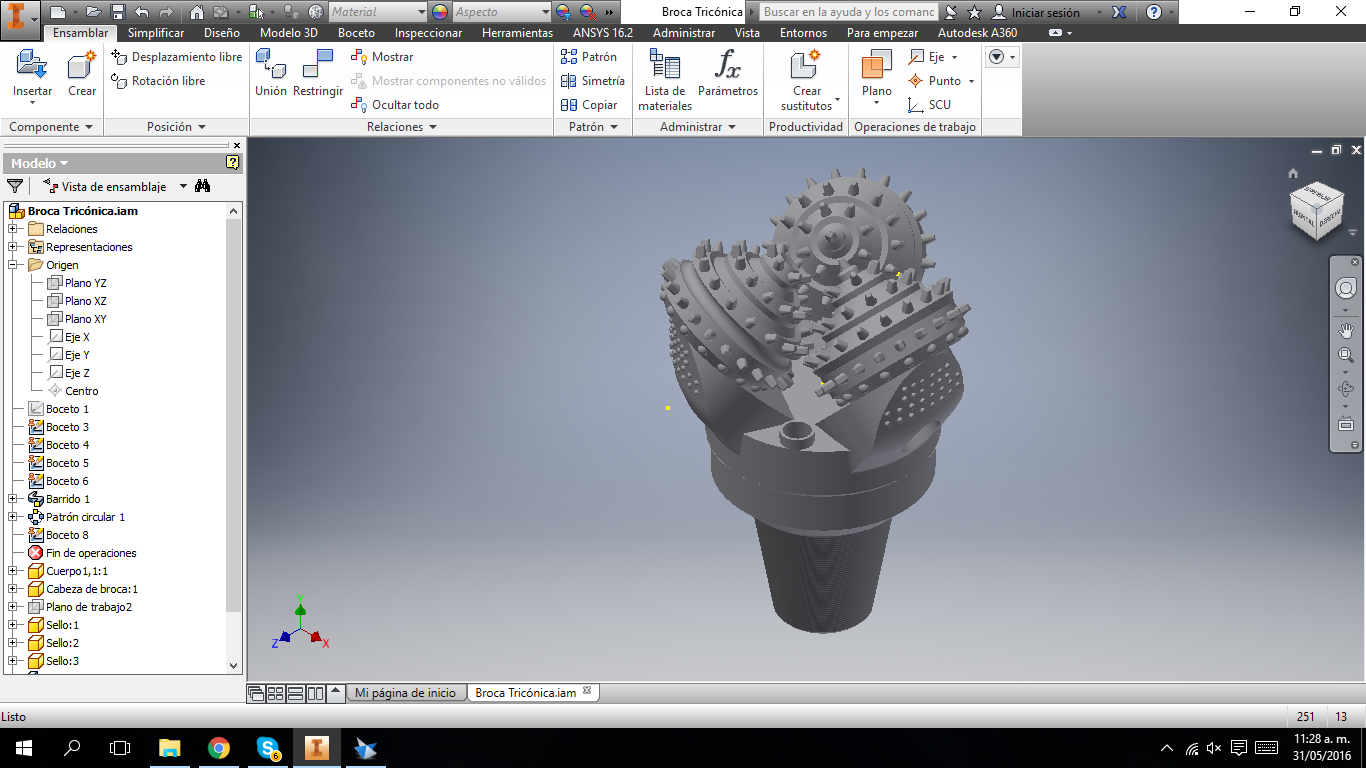
Task: Open the Material dropdown
Action: tap(378, 12)
